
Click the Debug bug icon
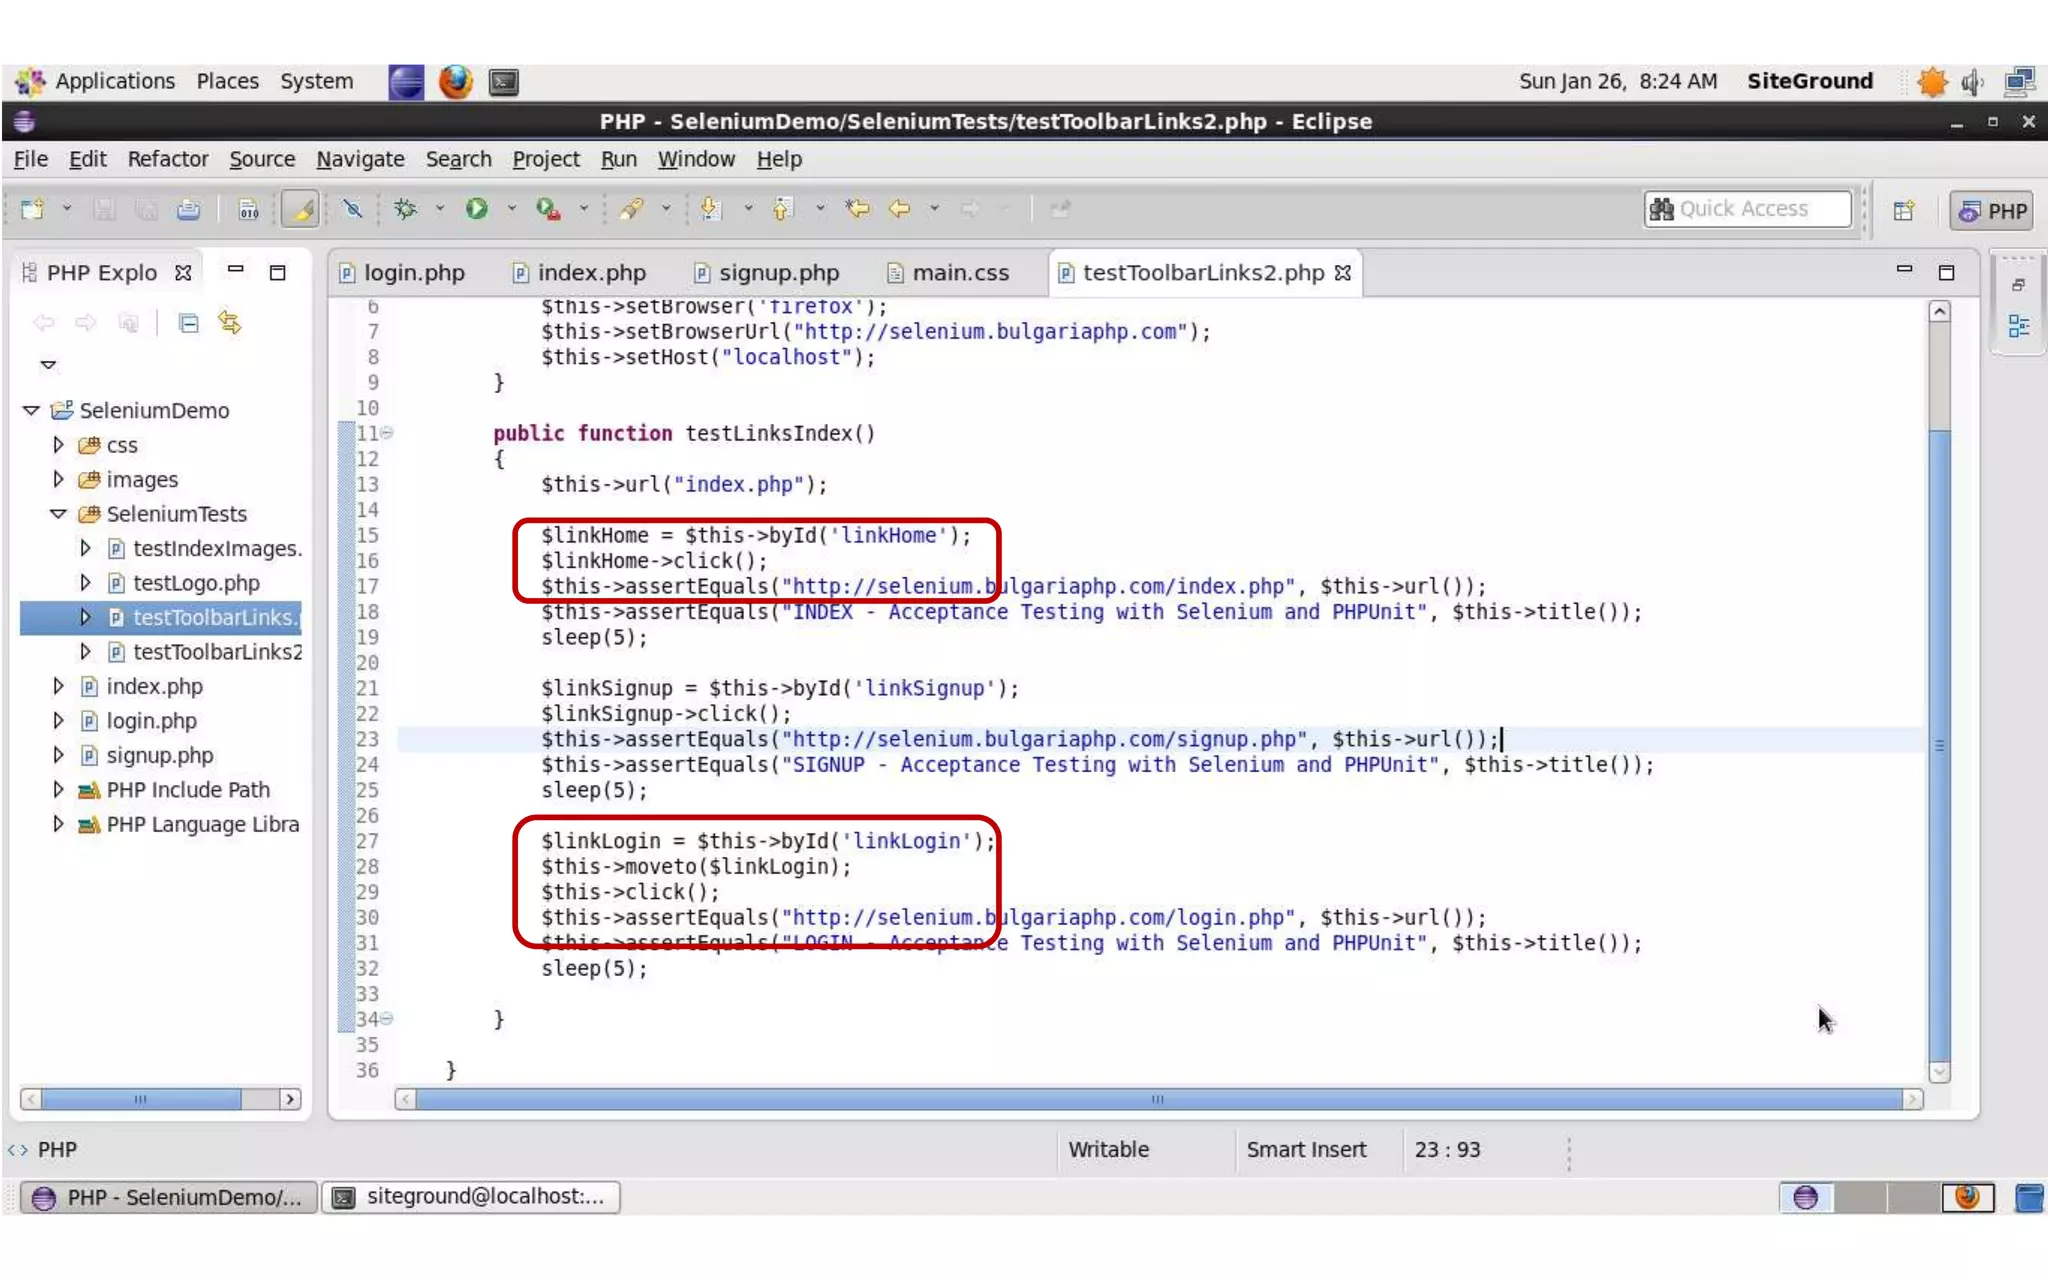(405, 209)
